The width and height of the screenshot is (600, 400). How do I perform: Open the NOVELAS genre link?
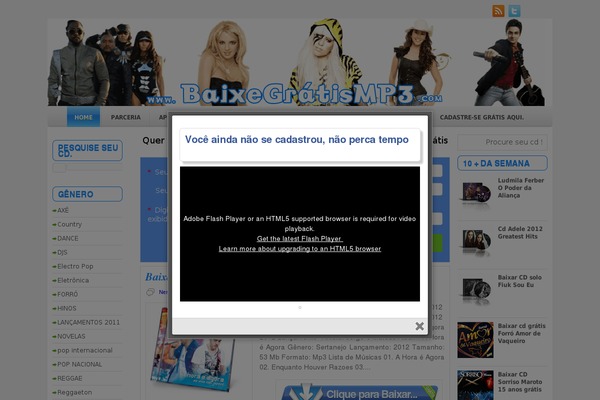click(x=71, y=336)
